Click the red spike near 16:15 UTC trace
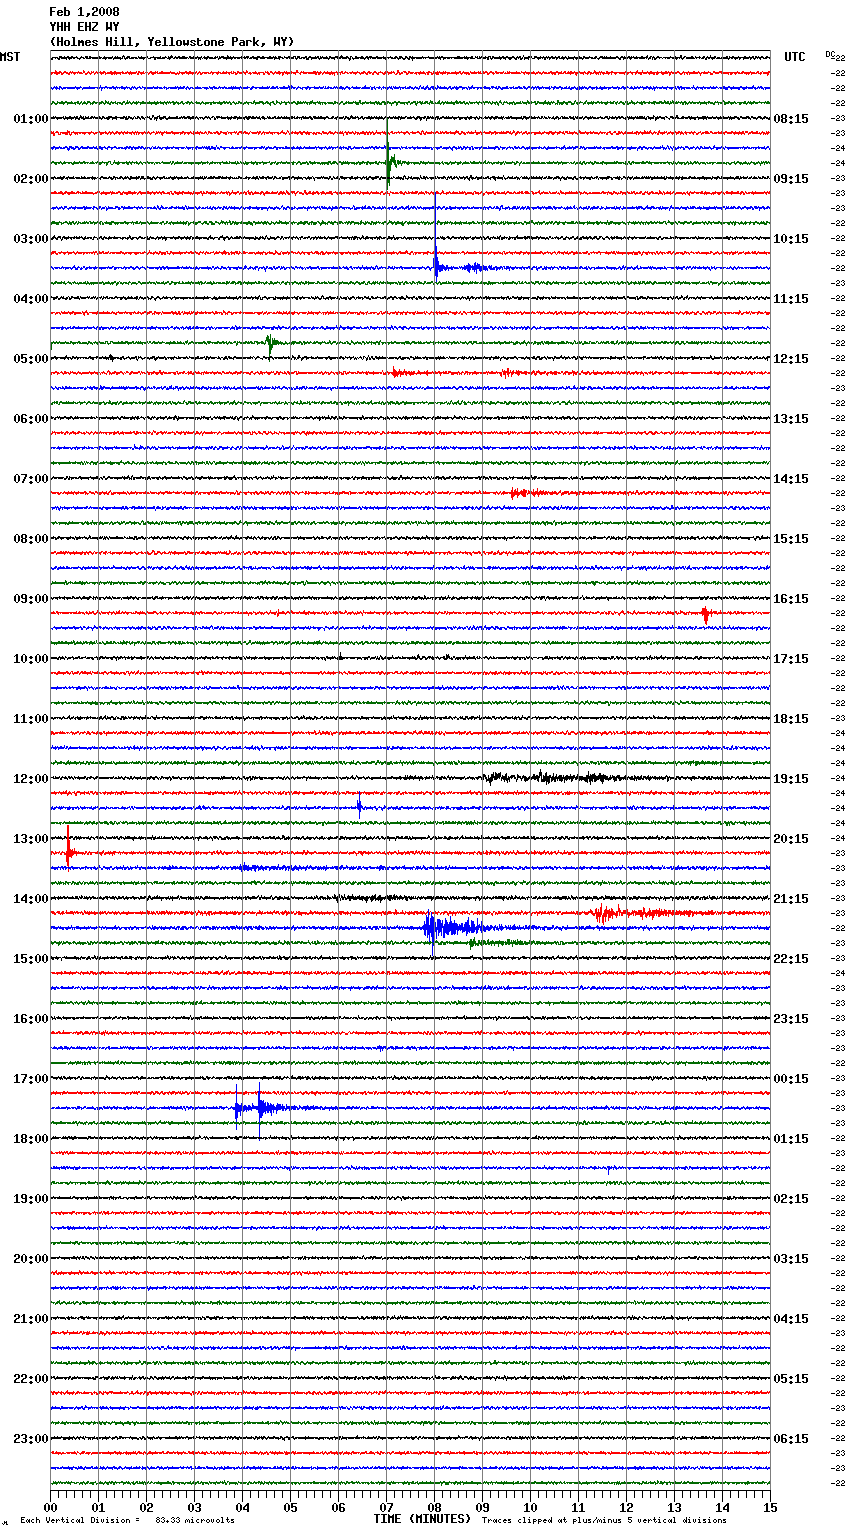 click(x=705, y=614)
